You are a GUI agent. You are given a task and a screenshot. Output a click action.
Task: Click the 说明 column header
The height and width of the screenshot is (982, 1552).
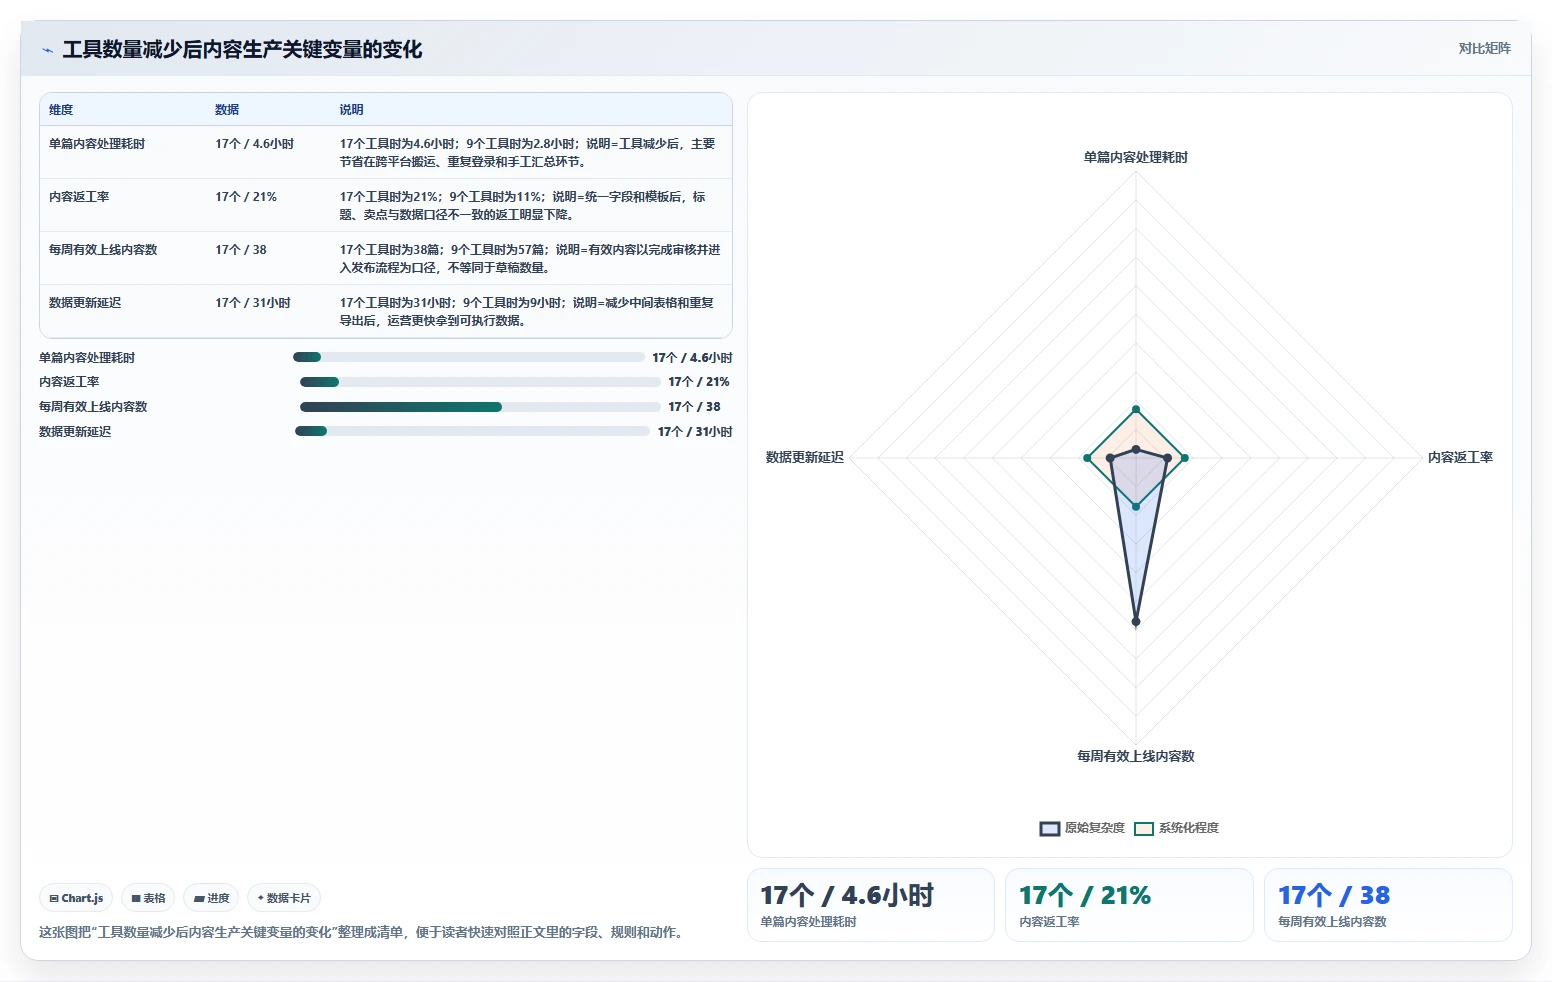click(x=351, y=110)
